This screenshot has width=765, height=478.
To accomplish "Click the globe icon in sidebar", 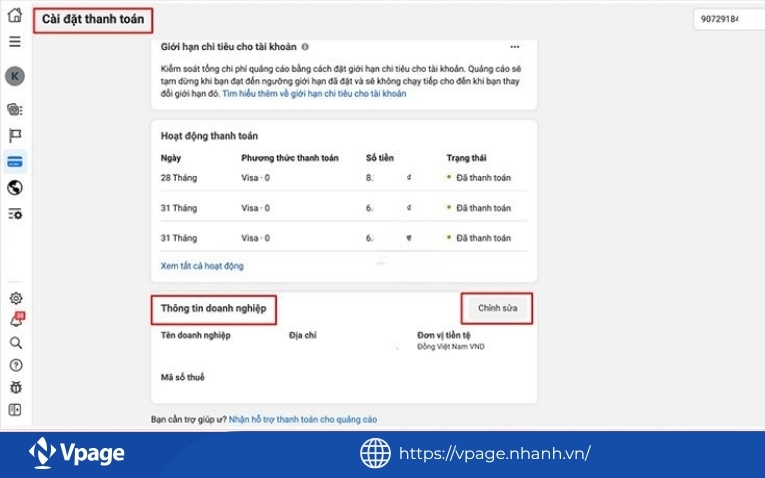I will click(x=14, y=187).
